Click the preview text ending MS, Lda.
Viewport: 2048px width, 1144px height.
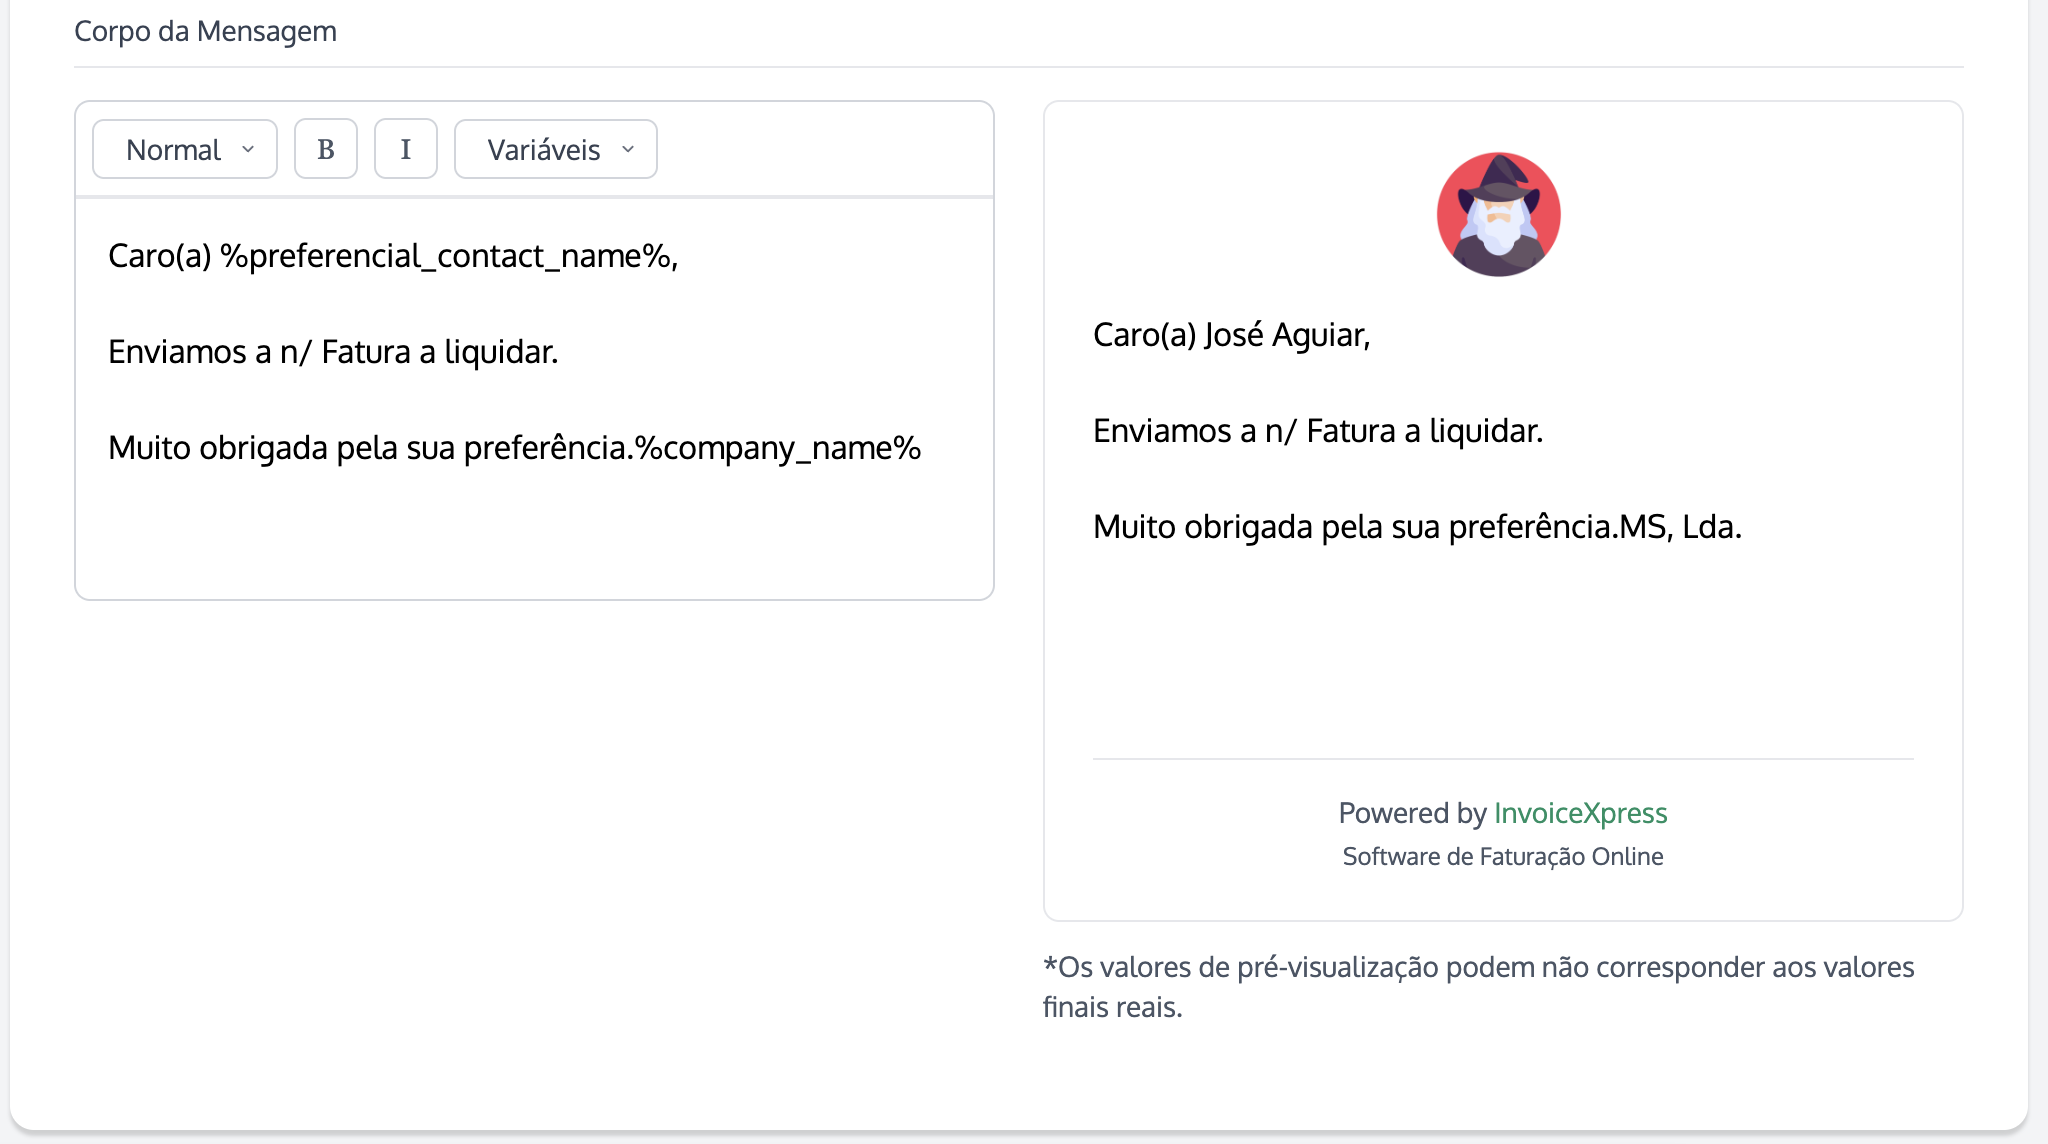1416,527
